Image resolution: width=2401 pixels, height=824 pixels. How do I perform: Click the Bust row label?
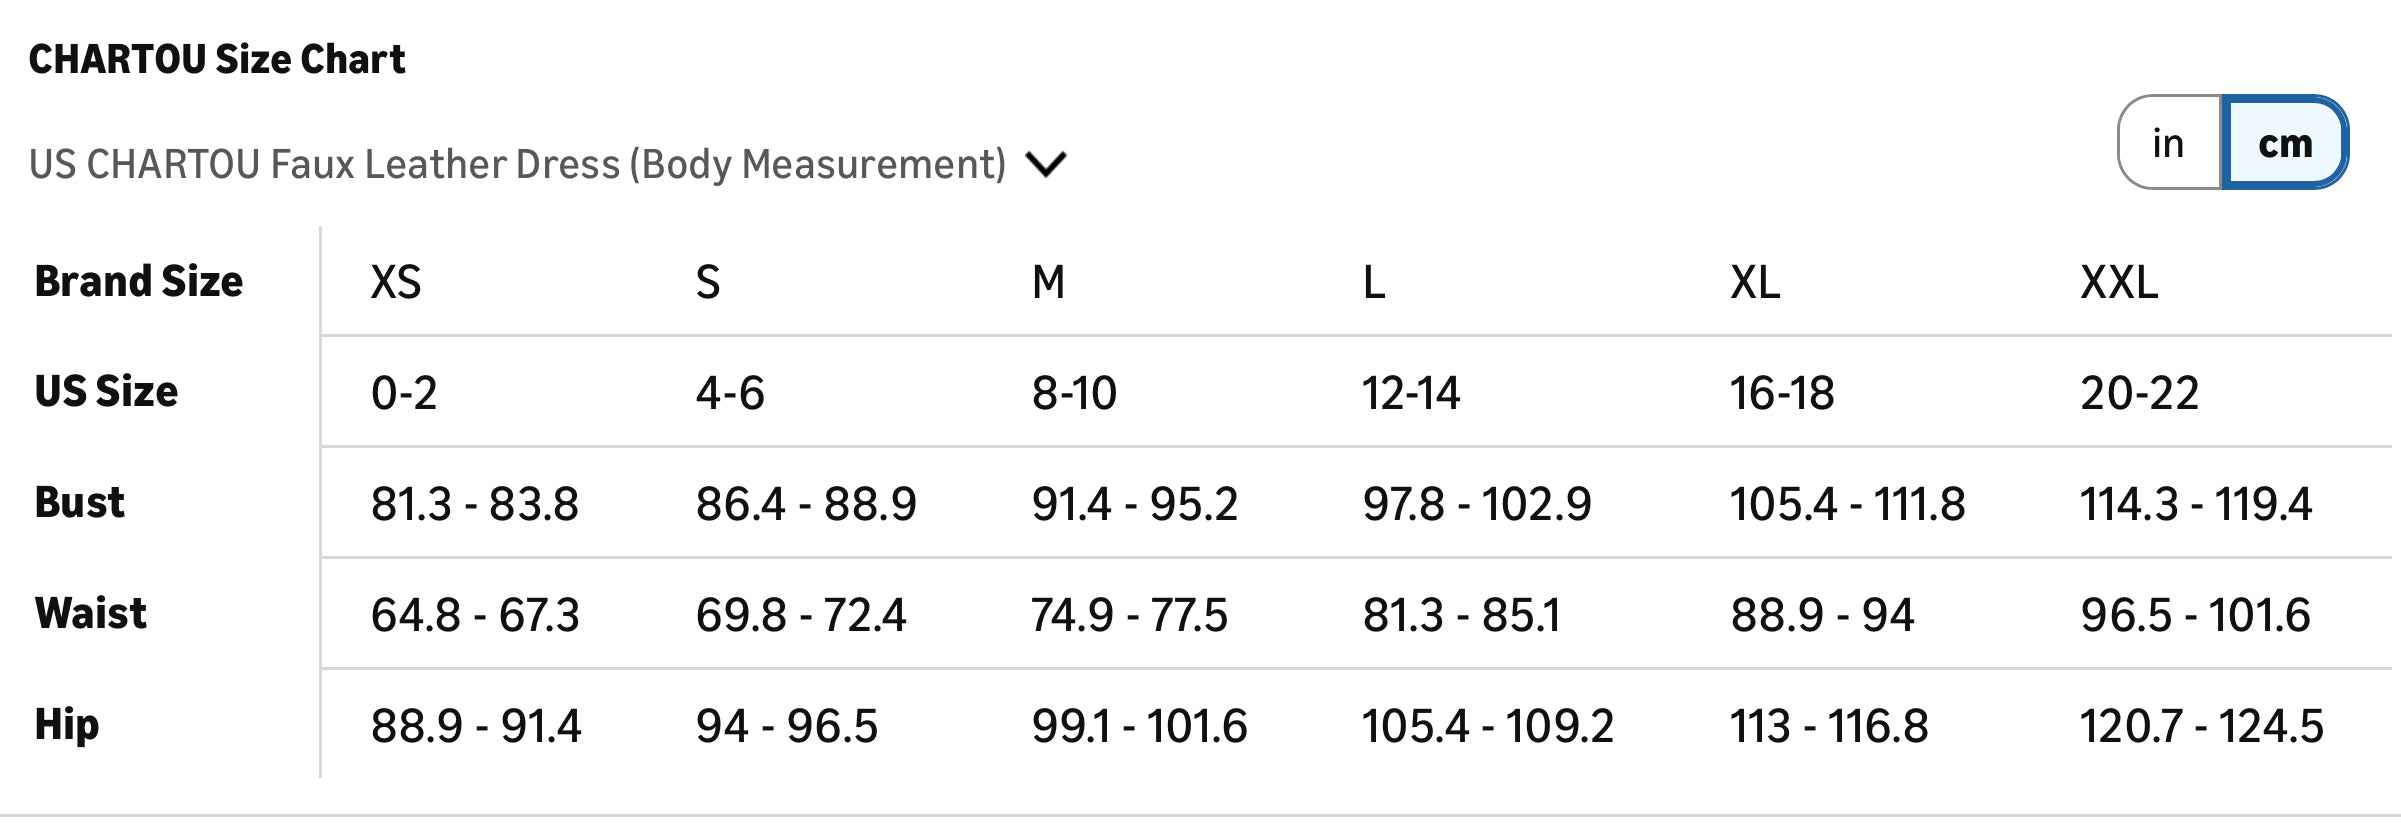(80, 502)
